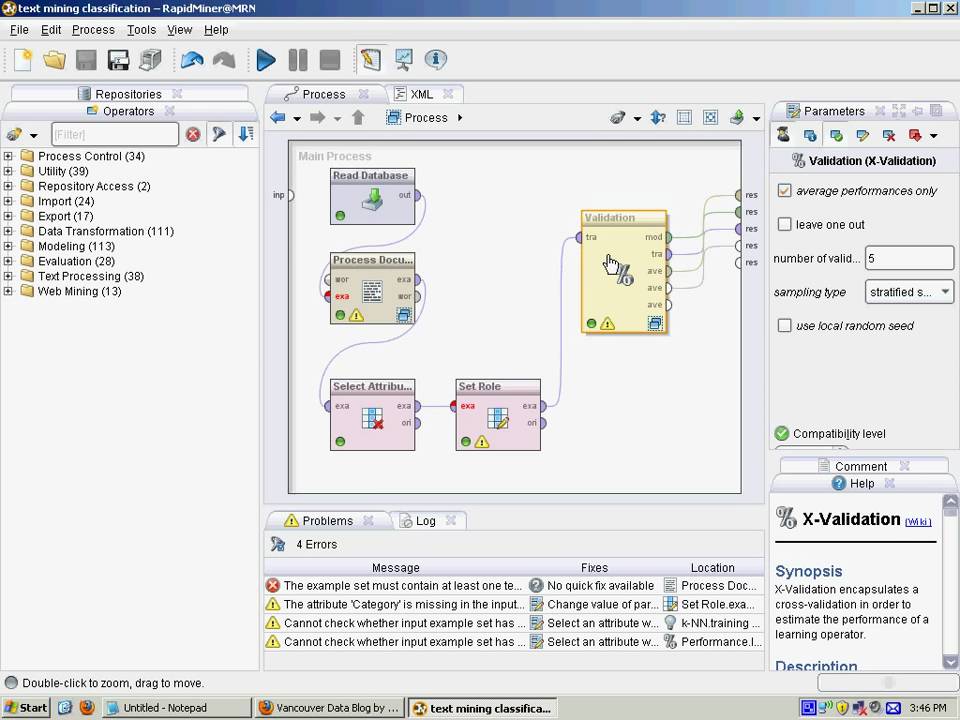Click the New process toolbar icon
Image resolution: width=960 pixels, height=720 pixels.
tap(23, 60)
